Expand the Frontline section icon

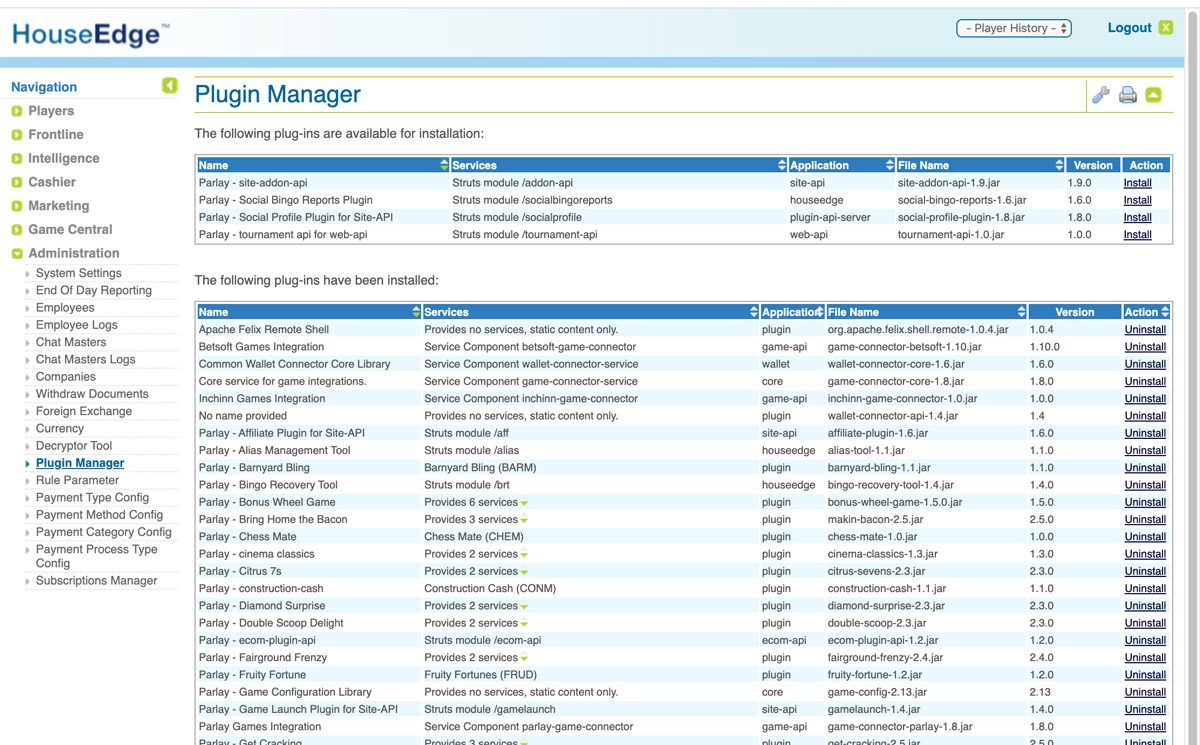click(17, 135)
